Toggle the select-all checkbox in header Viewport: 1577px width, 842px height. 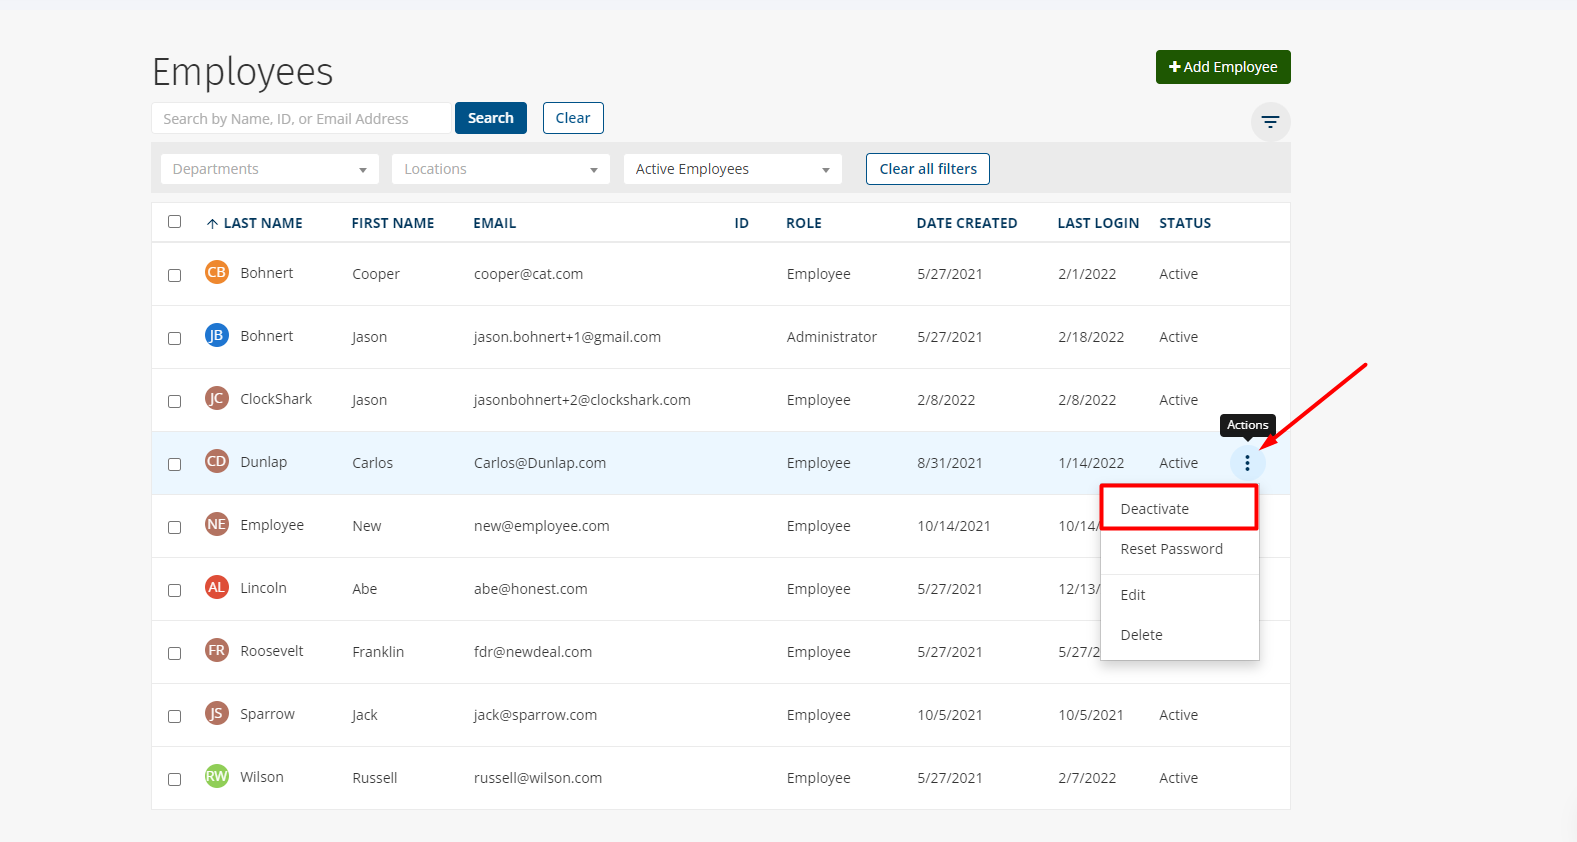tap(175, 222)
